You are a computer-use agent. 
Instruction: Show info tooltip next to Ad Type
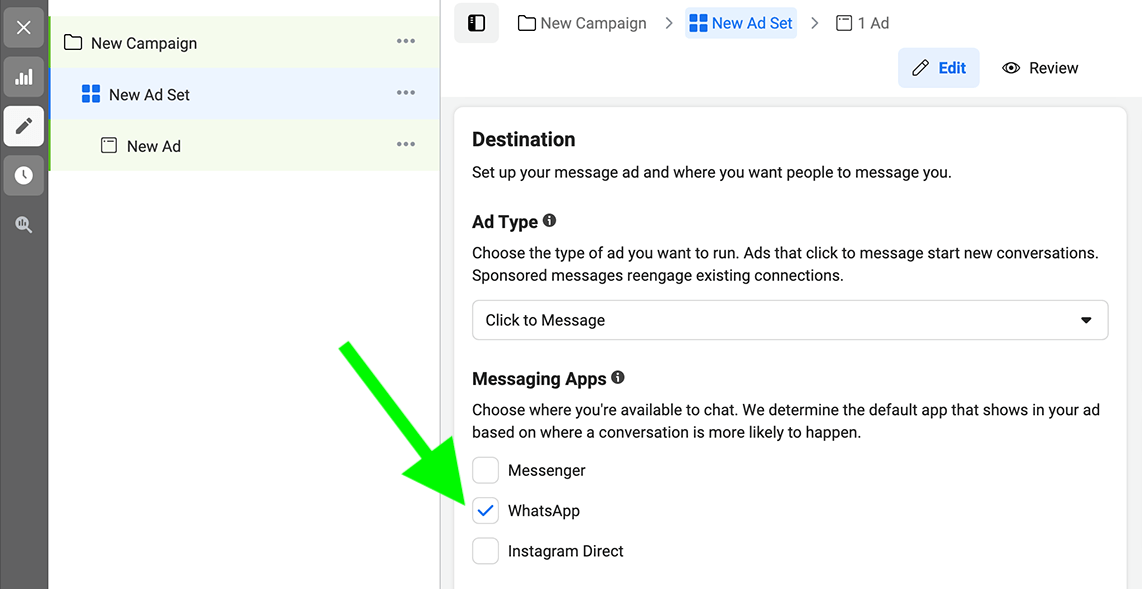click(x=550, y=220)
